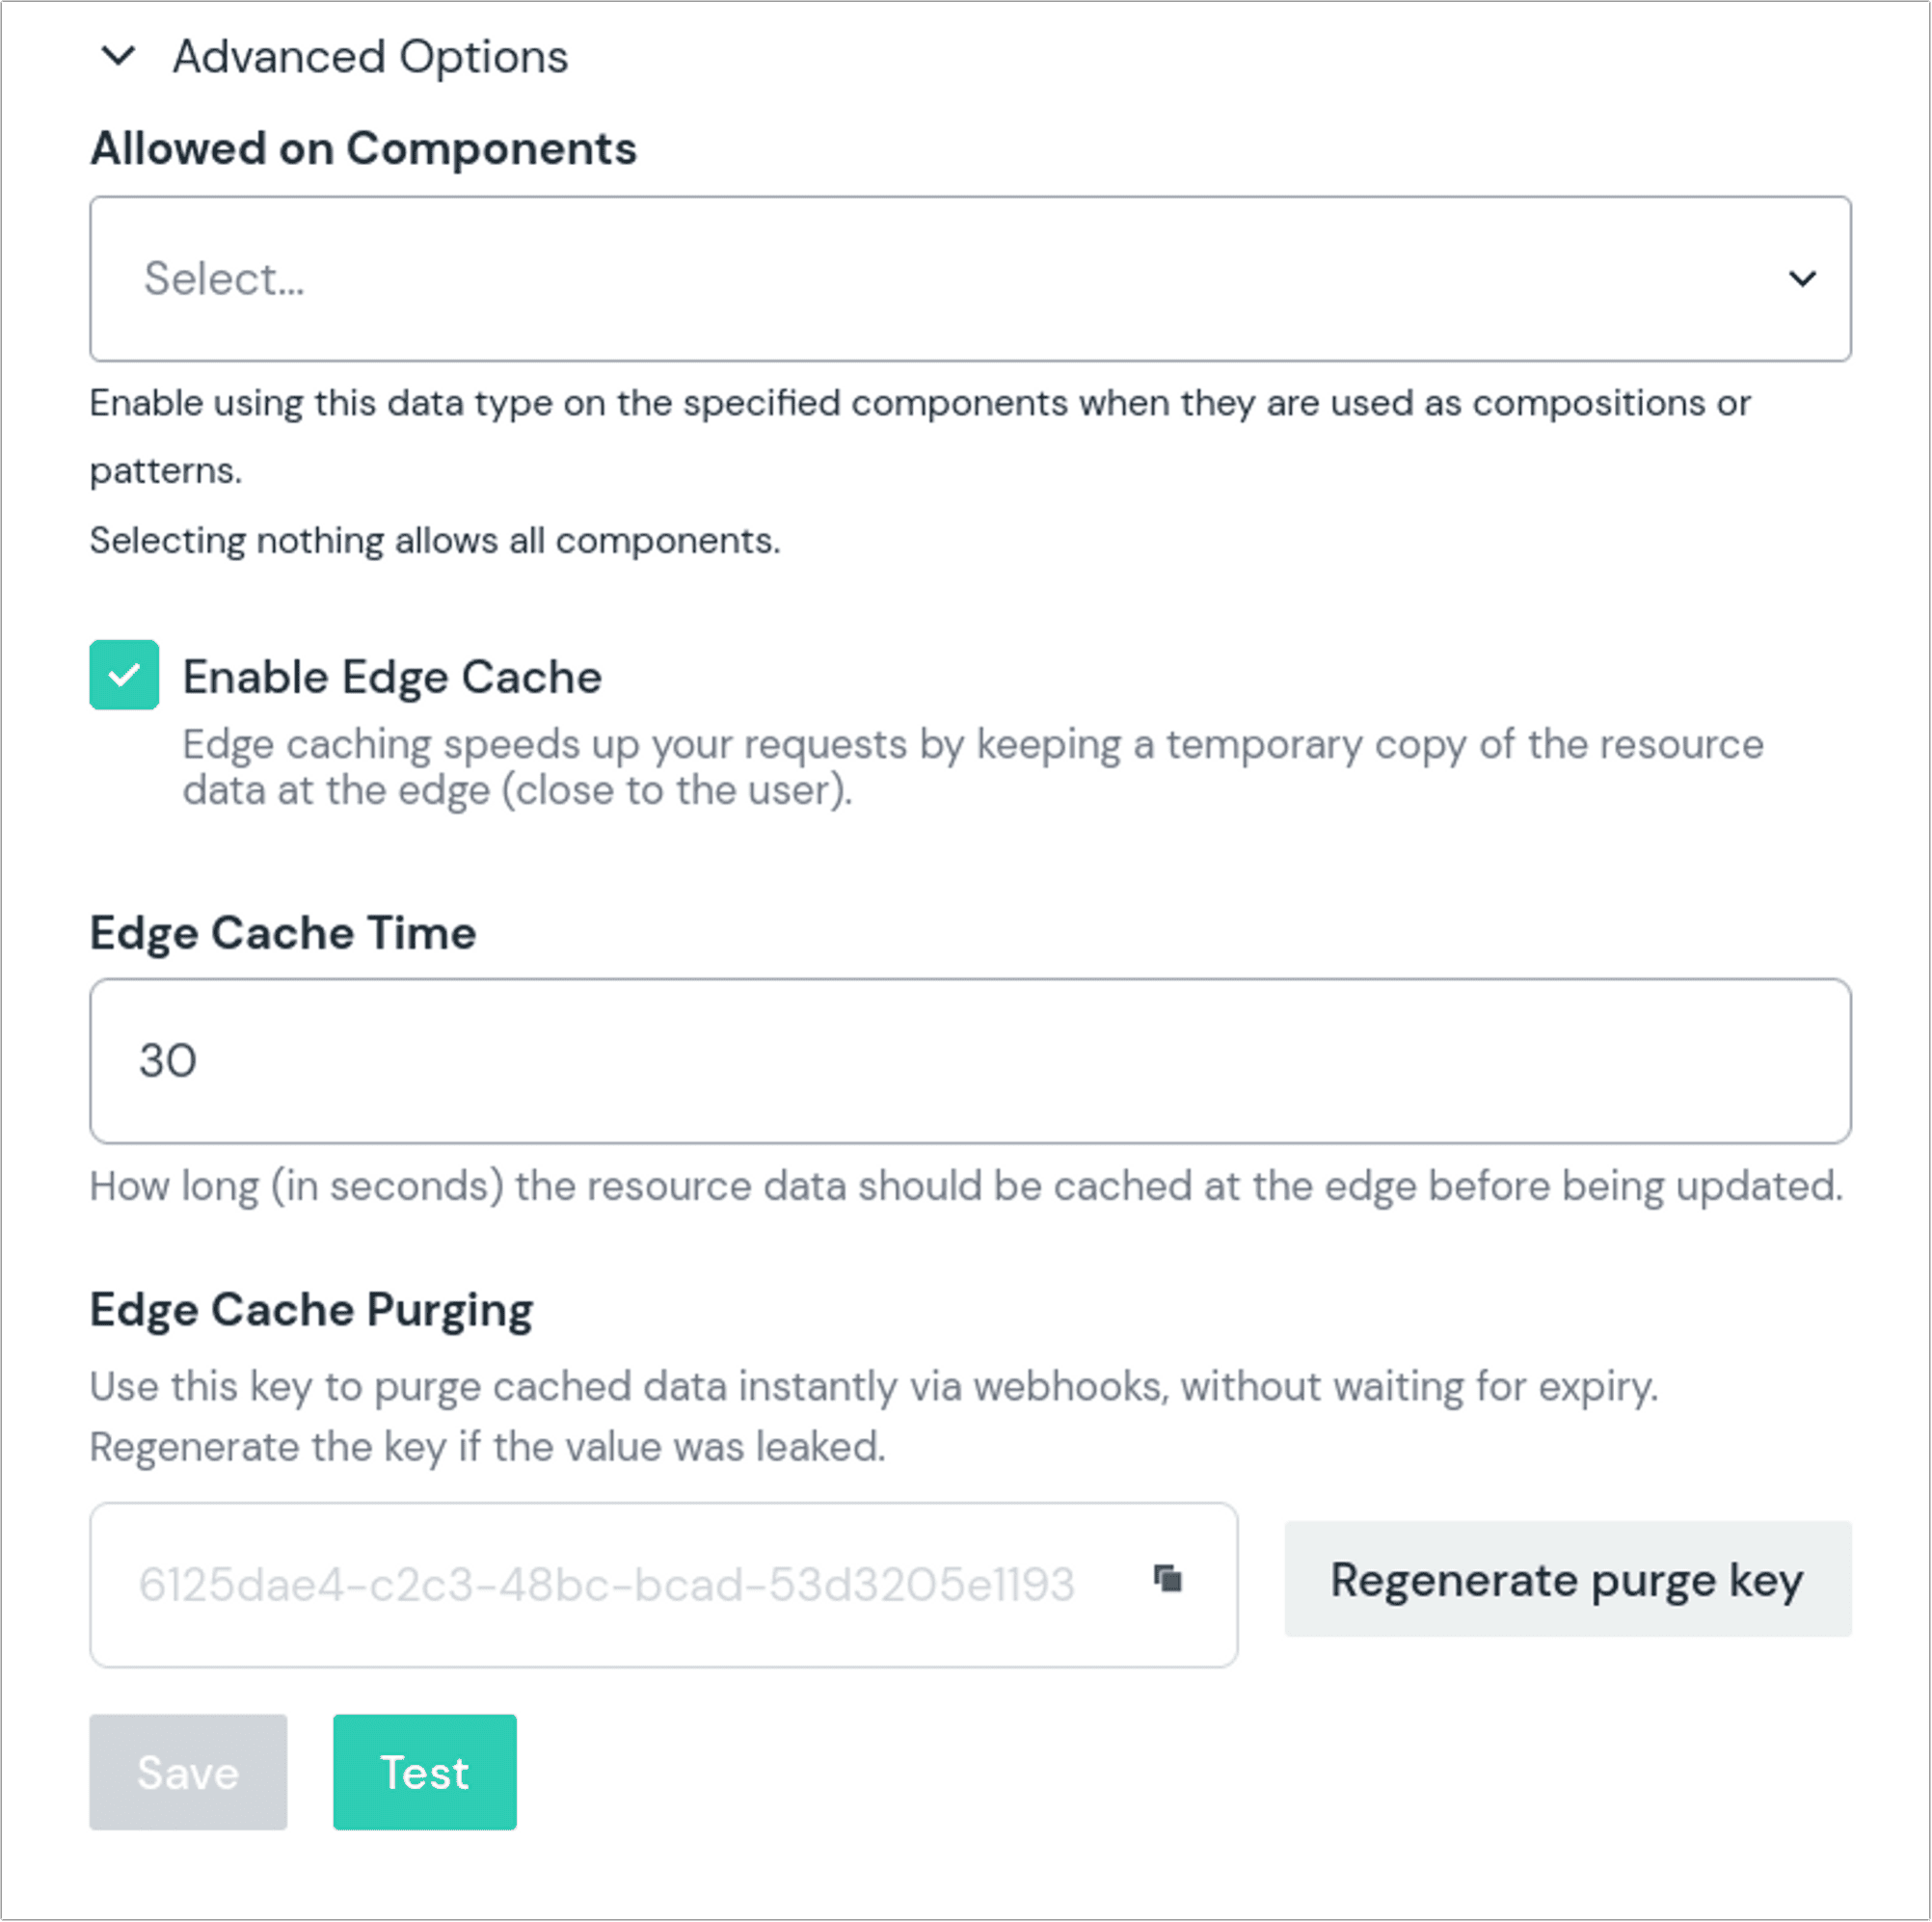Open the Allowed on Components dropdown arrow
The image size is (1932, 1922).
click(1802, 278)
